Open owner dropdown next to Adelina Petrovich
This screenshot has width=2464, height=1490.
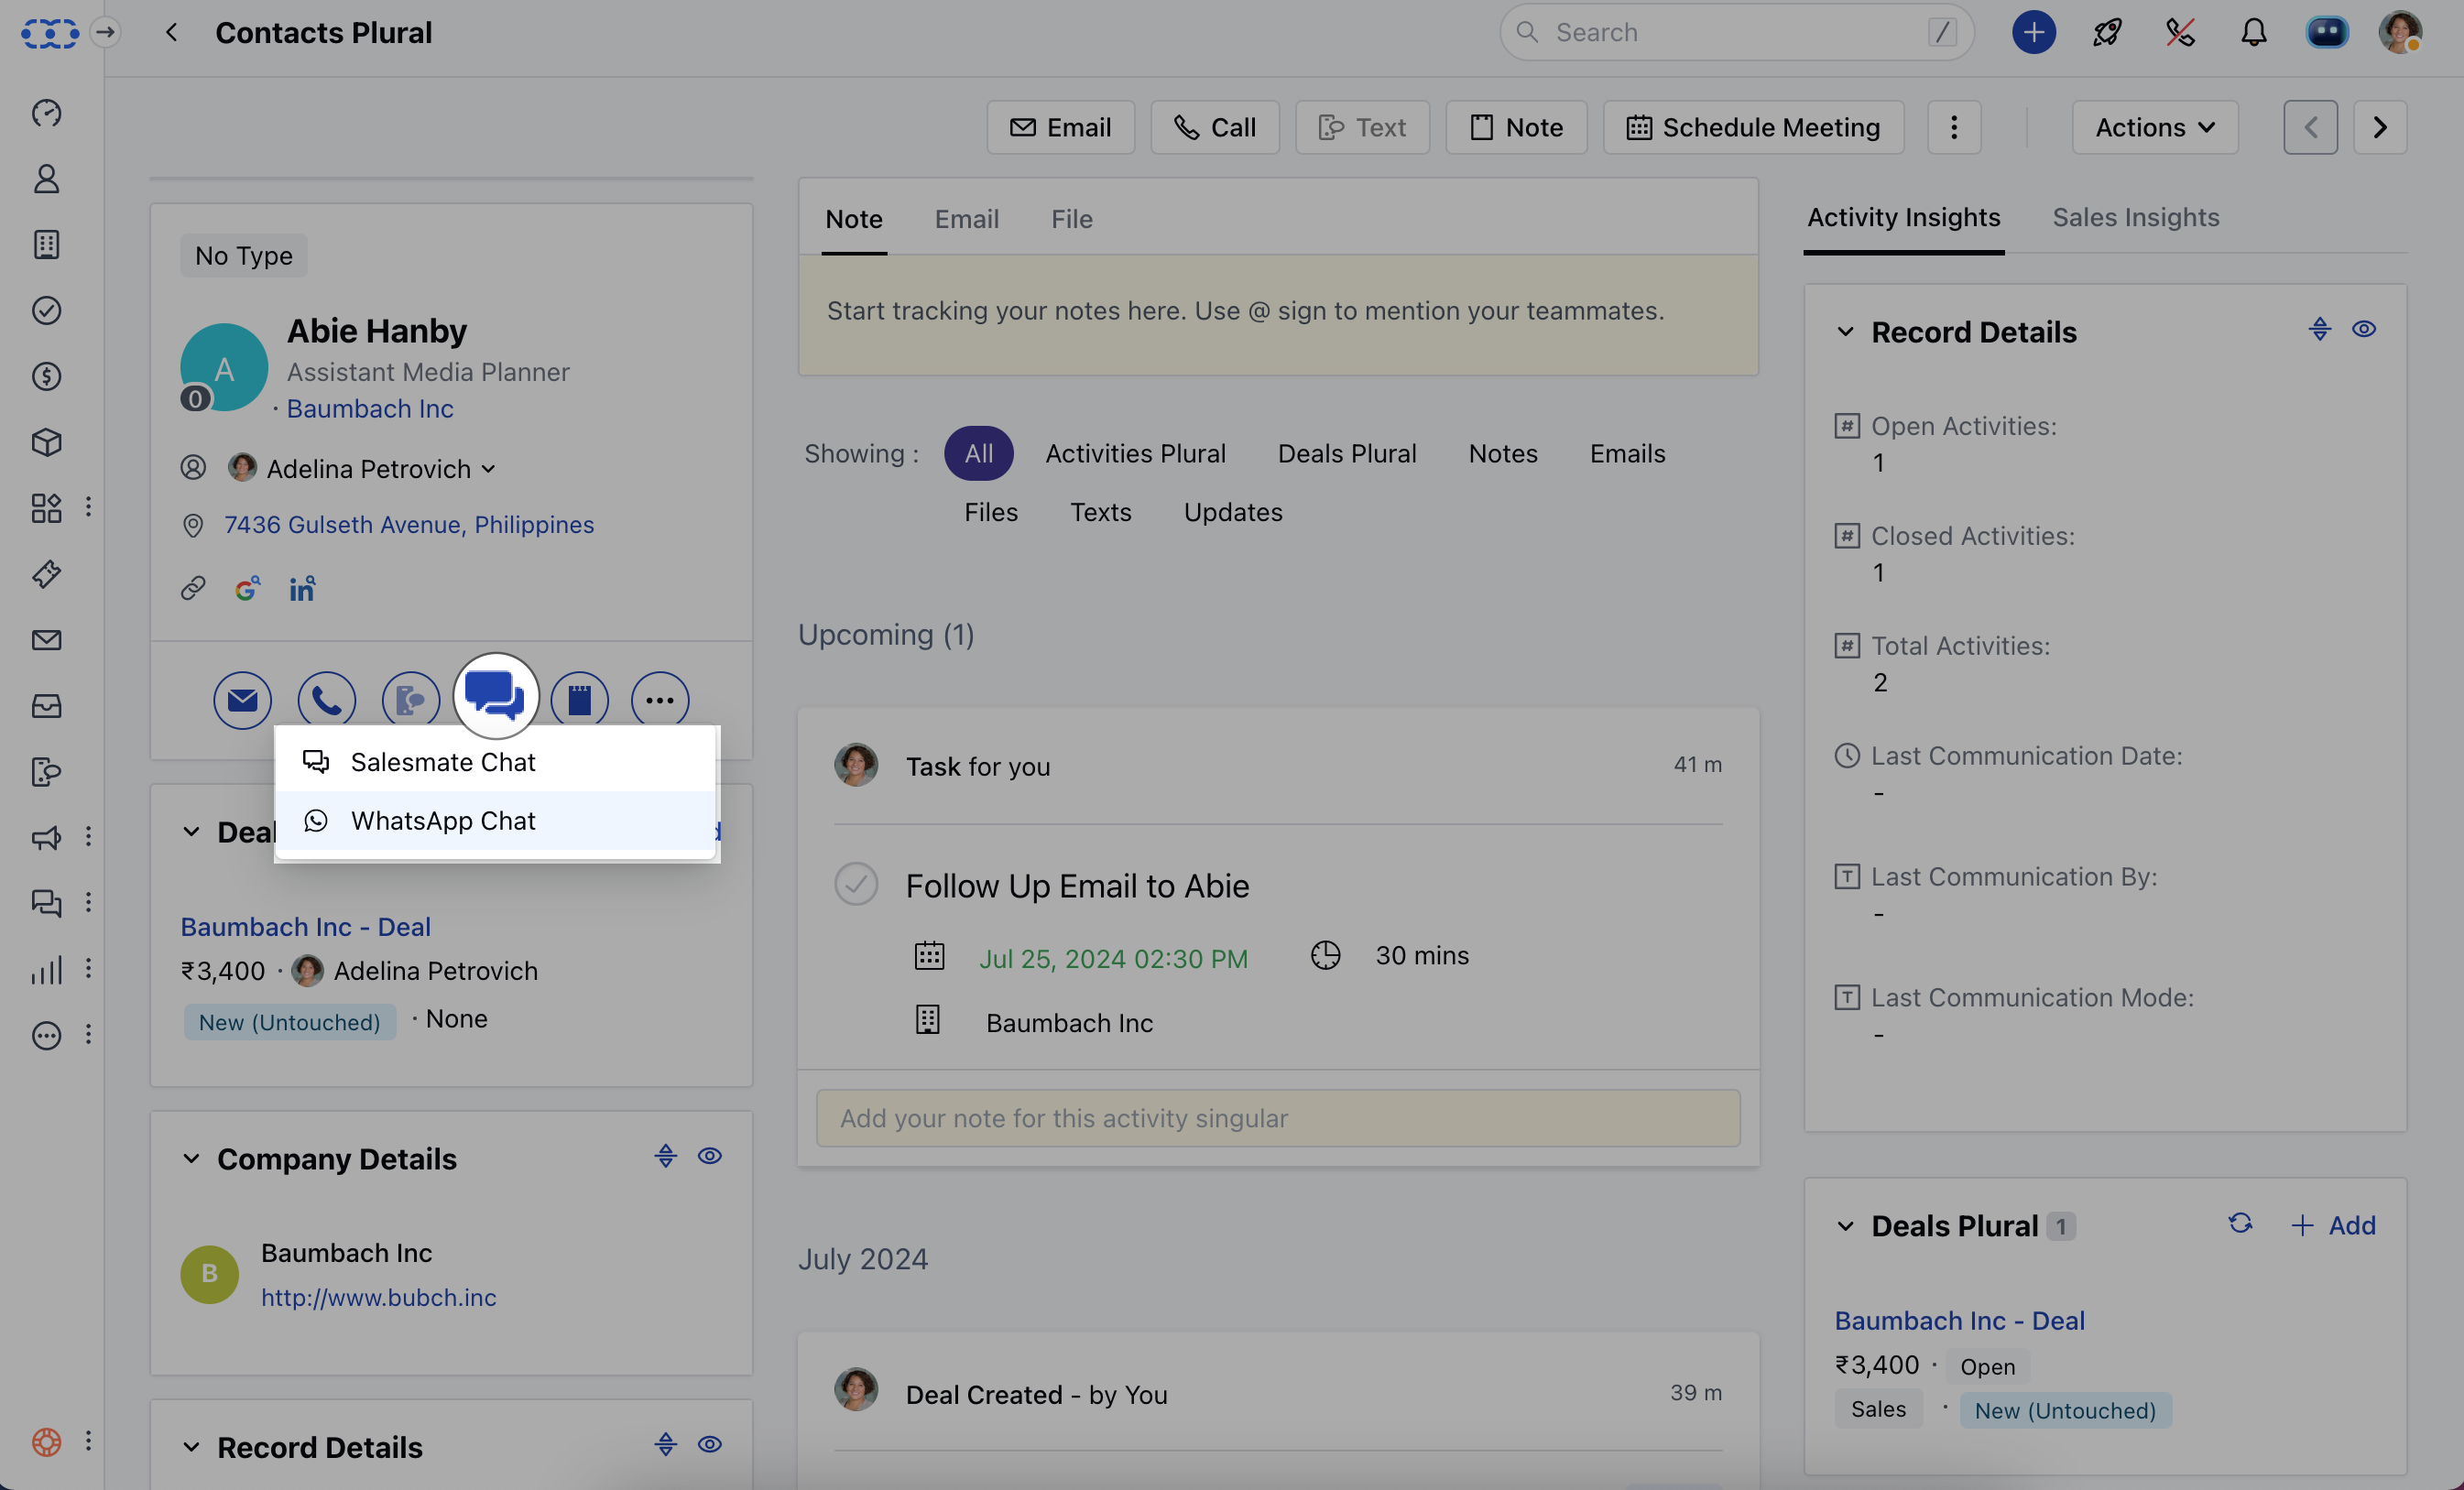pyautogui.click(x=488, y=469)
